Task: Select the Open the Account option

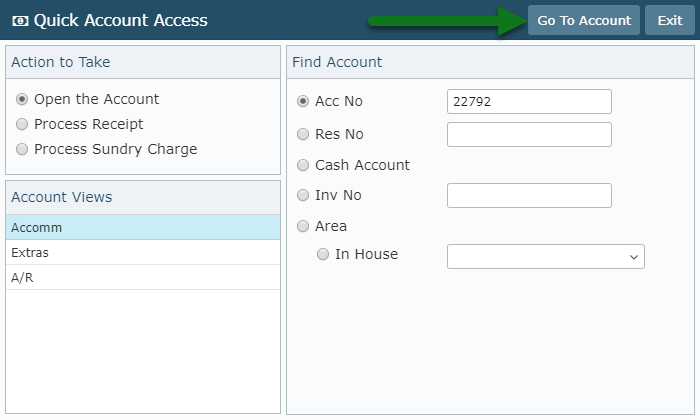Action: pyautogui.click(x=22, y=99)
